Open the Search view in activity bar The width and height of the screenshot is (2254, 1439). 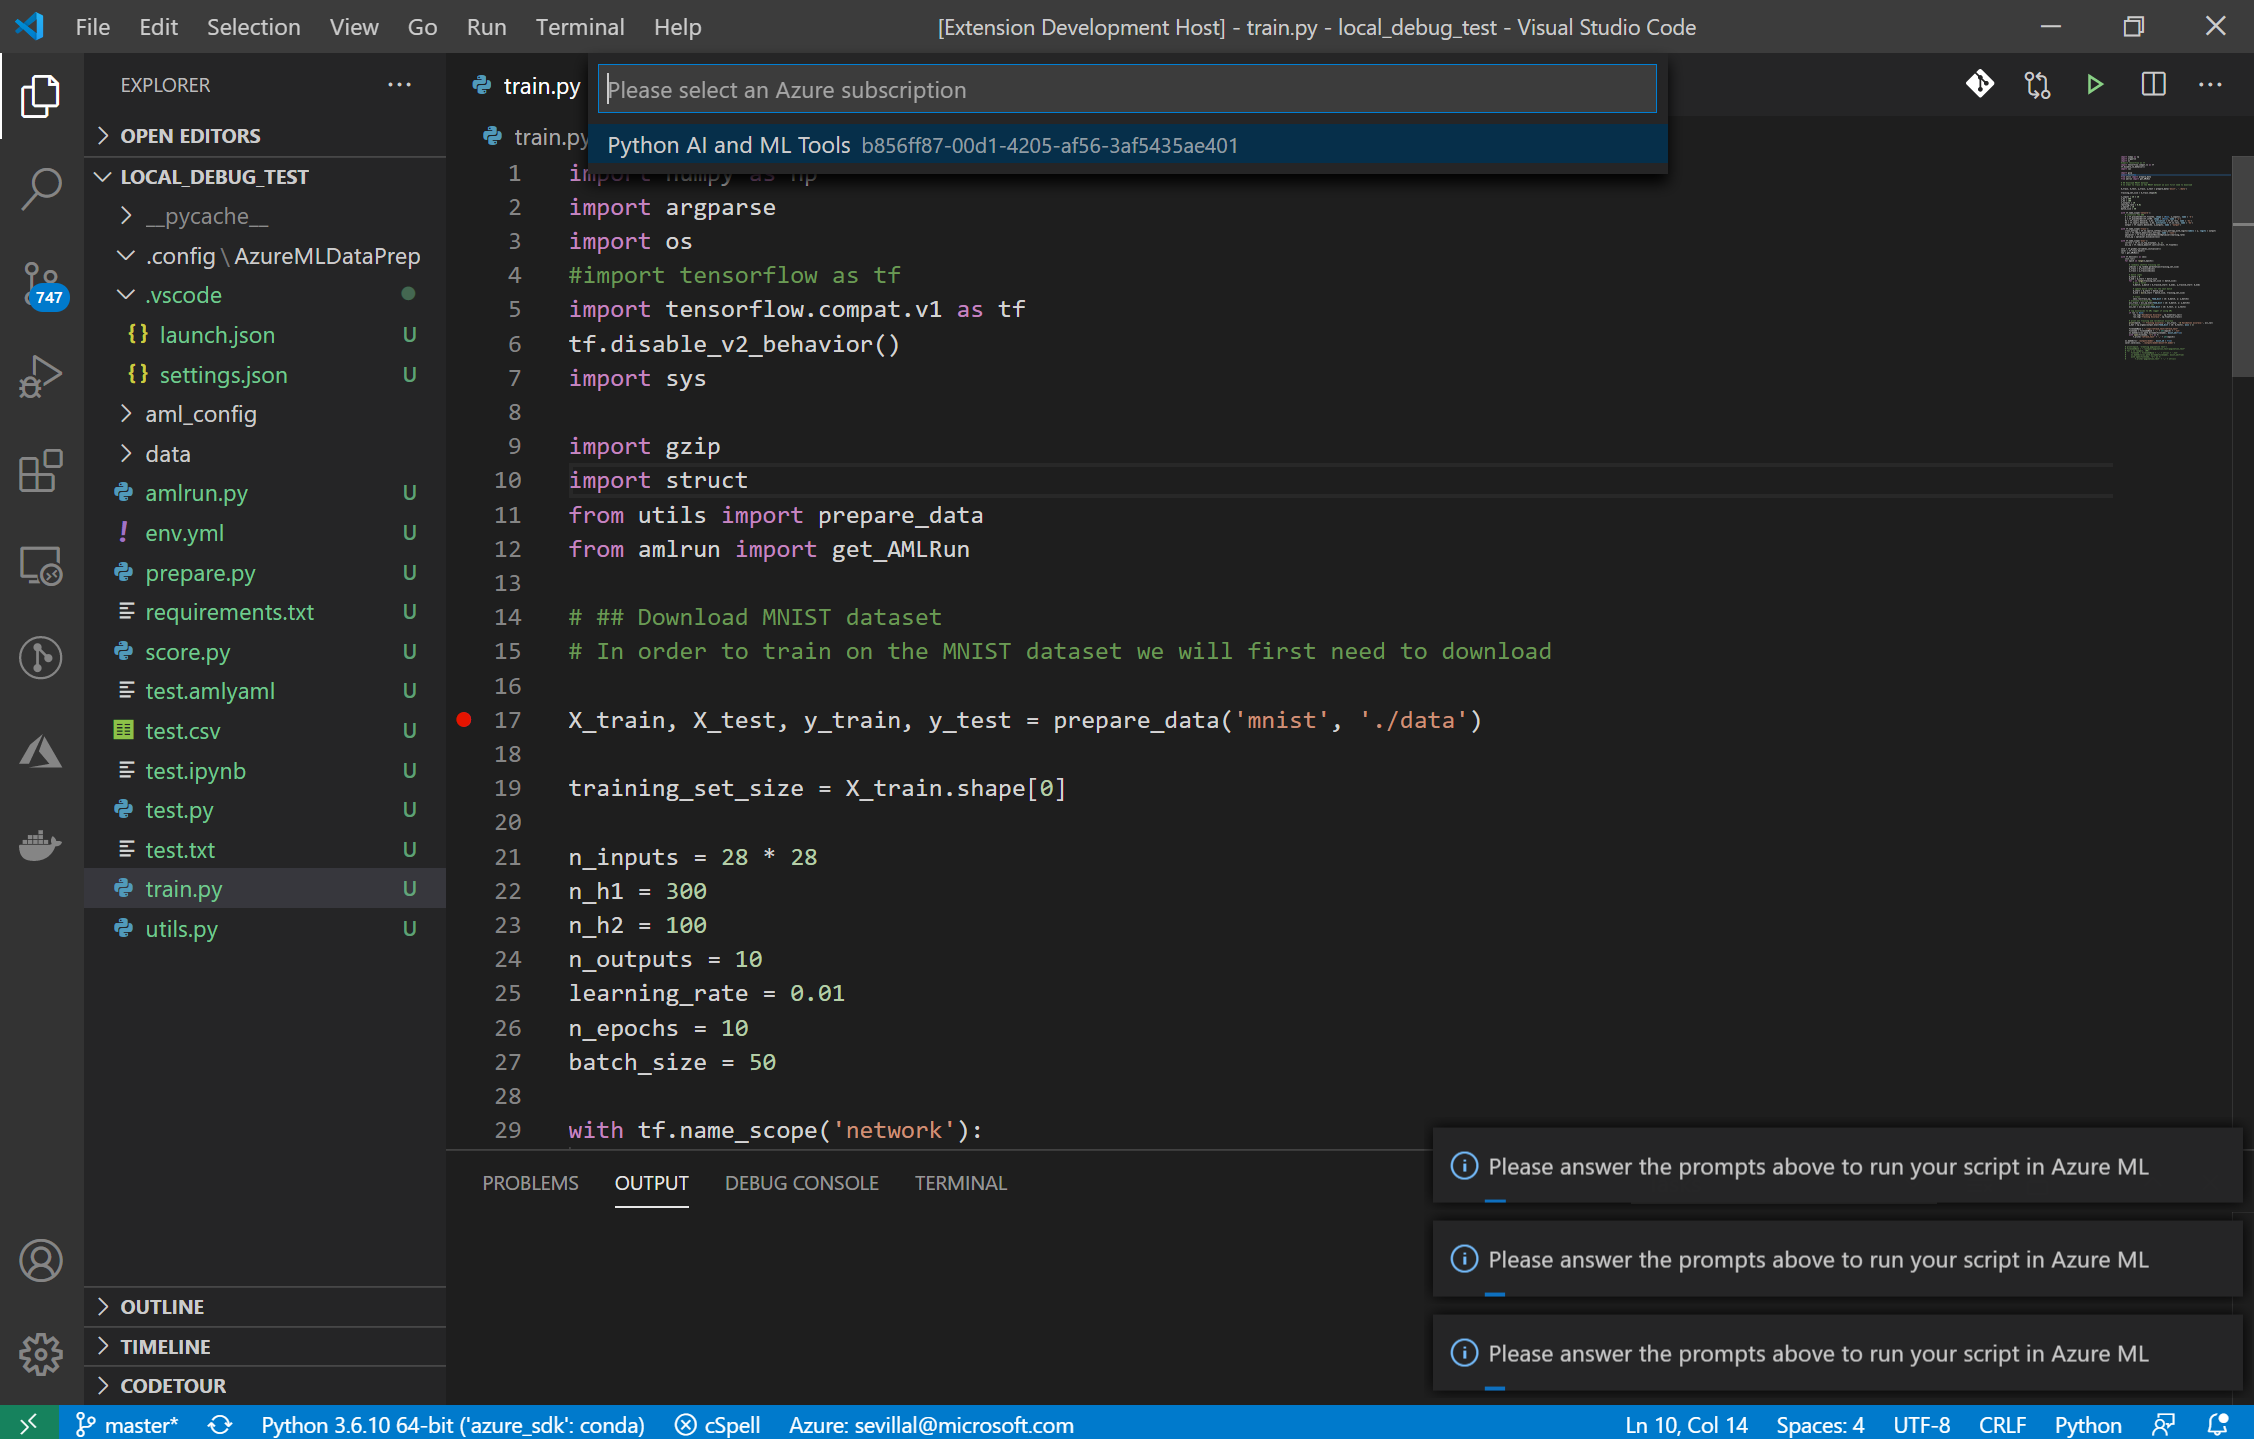click(41, 188)
